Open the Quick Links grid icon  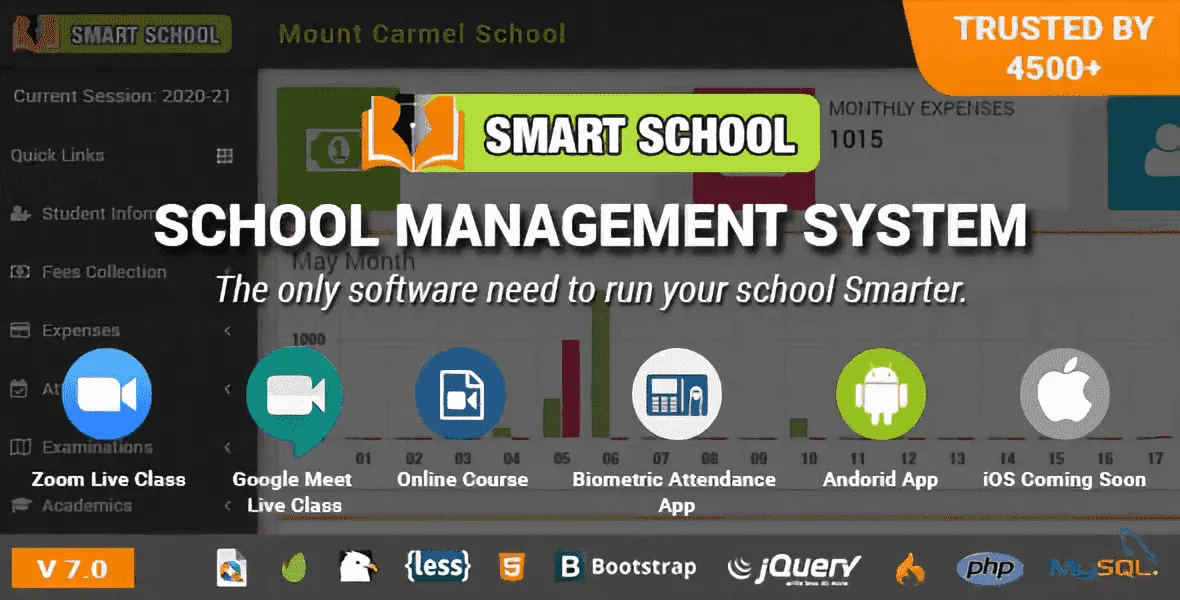click(224, 156)
